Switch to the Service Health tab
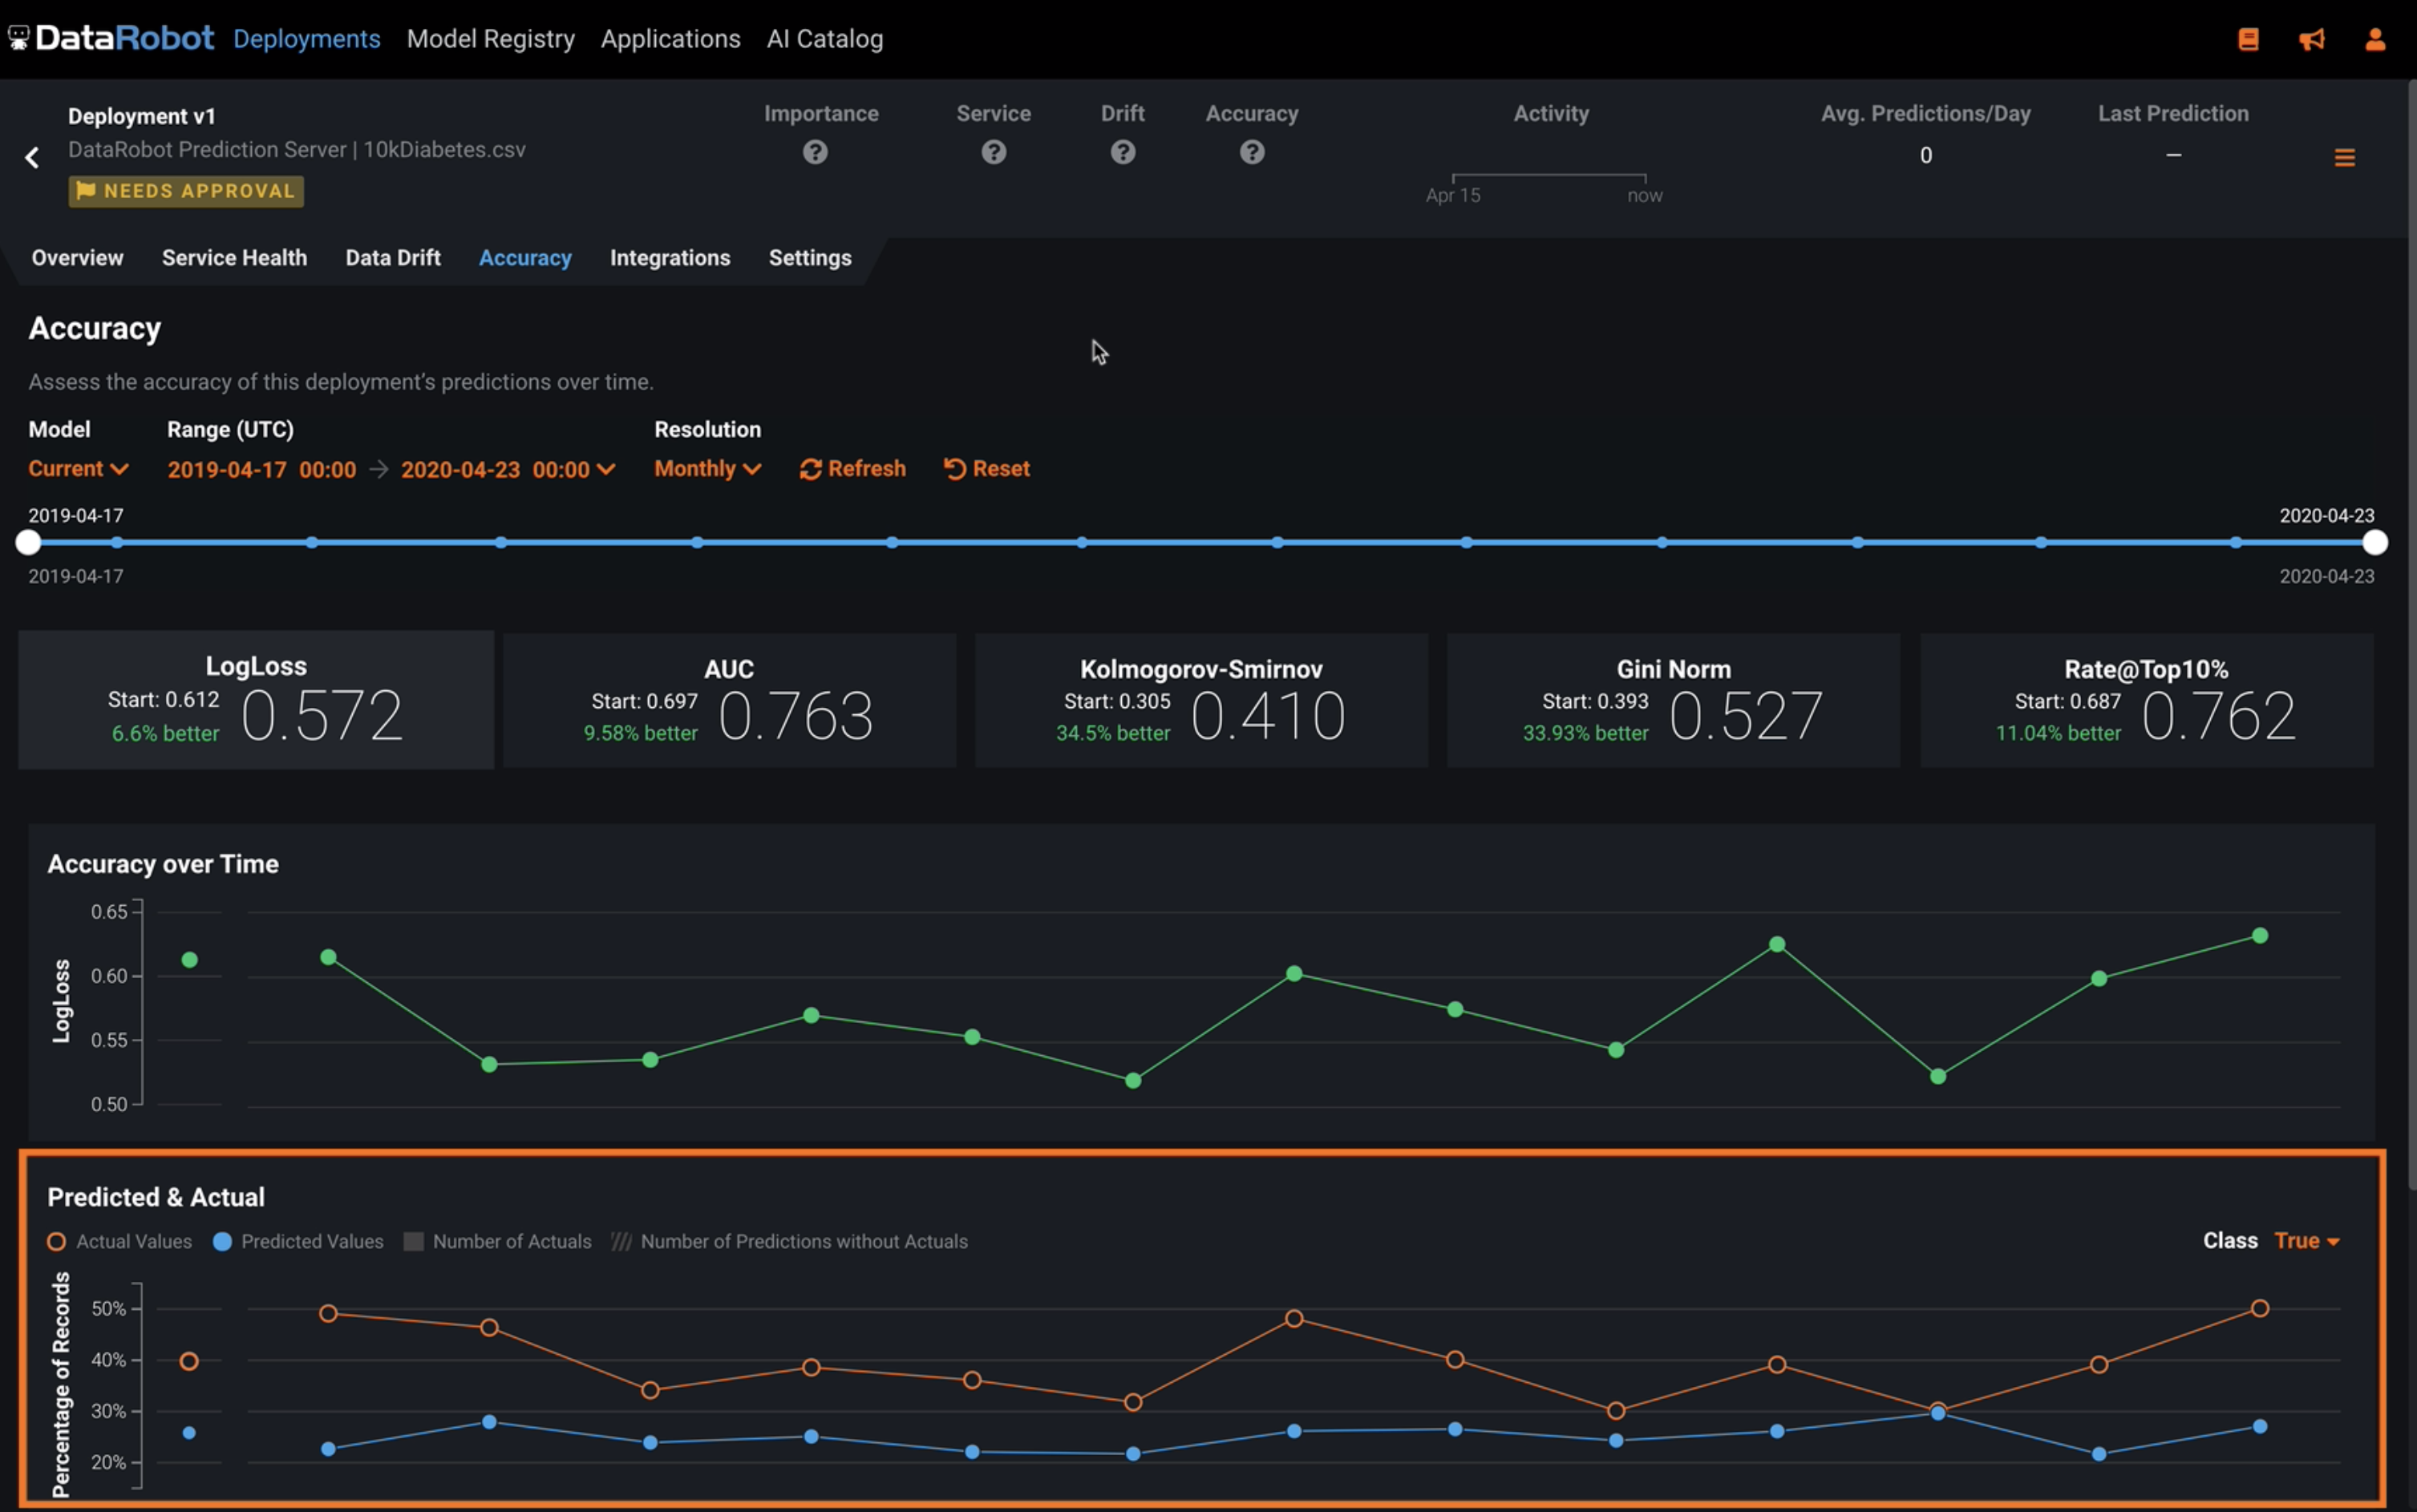Screen dimensions: 2417x1512 [235, 256]
